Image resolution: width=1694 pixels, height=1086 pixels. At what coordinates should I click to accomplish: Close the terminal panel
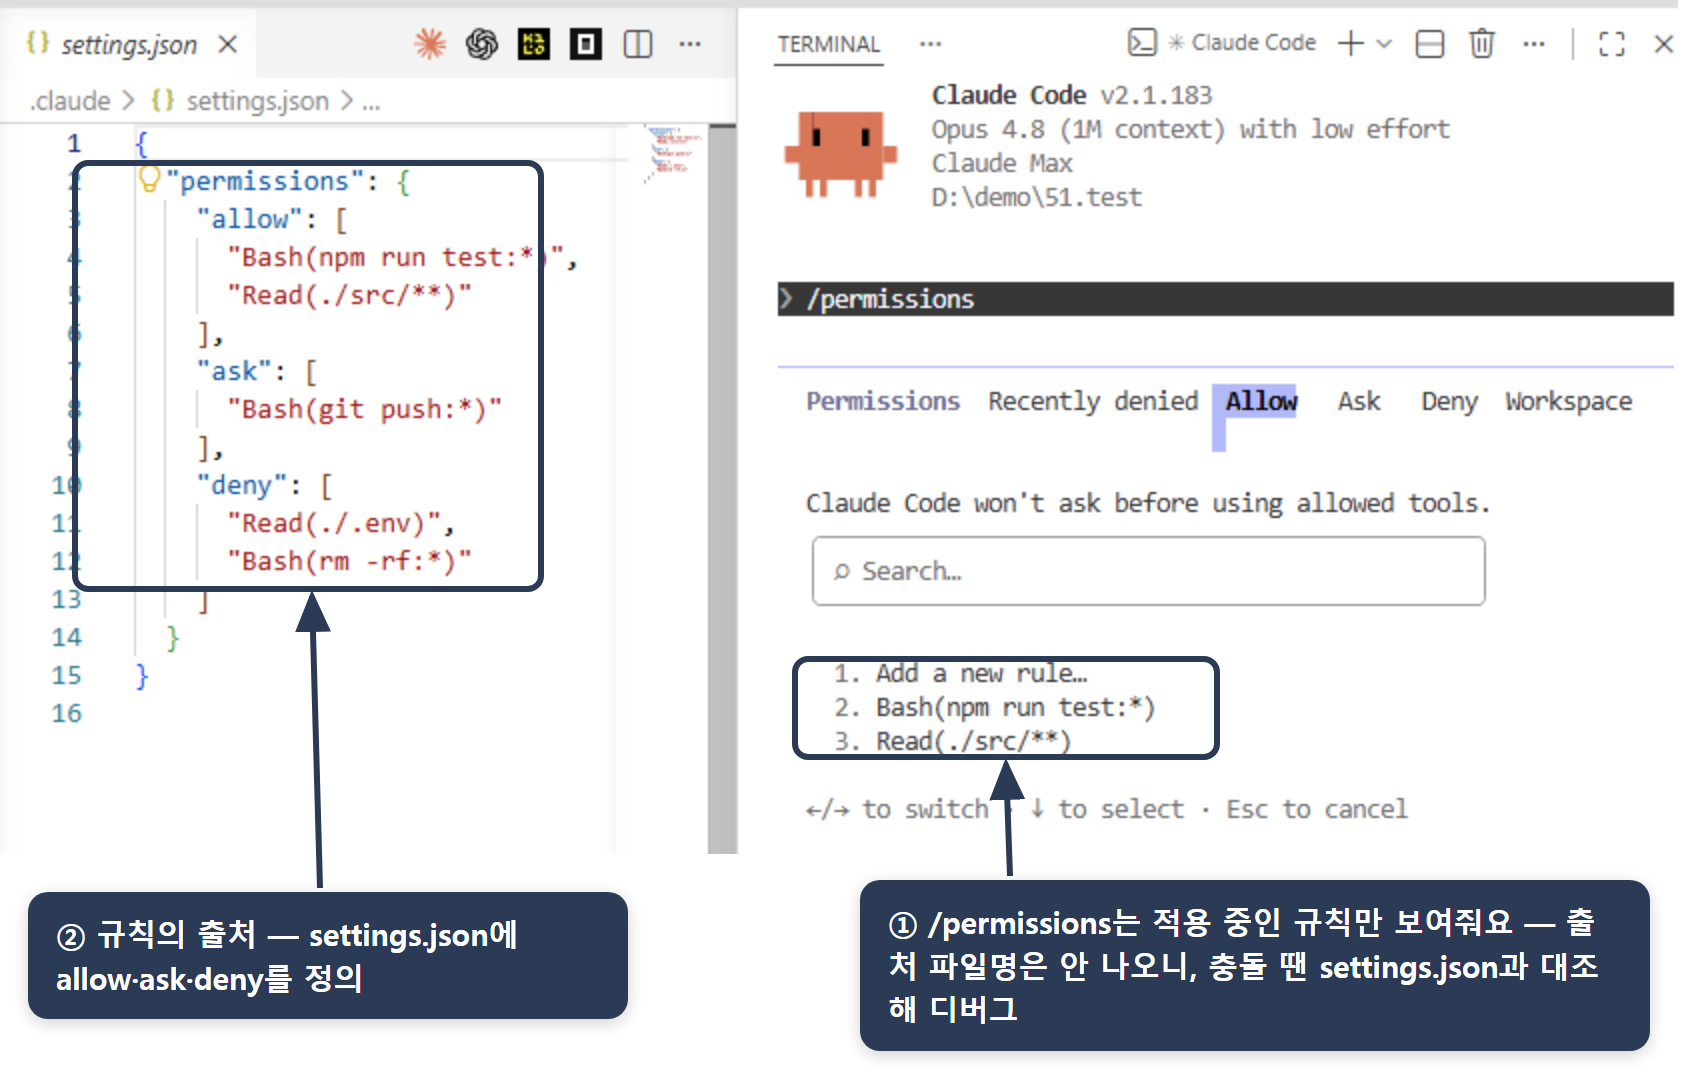tap(1664, 44)
